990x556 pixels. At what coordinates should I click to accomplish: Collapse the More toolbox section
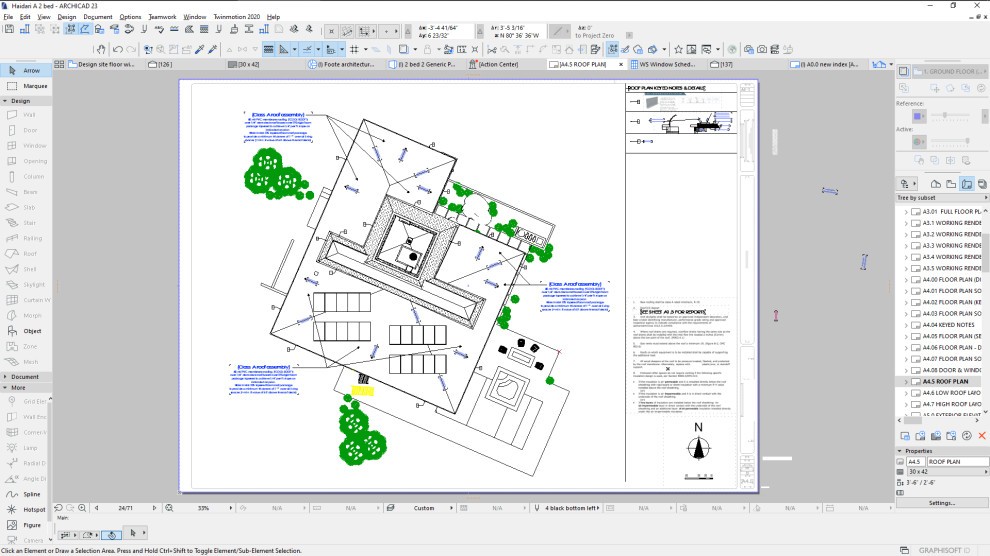pyautogui.click(x=5, y=387)
